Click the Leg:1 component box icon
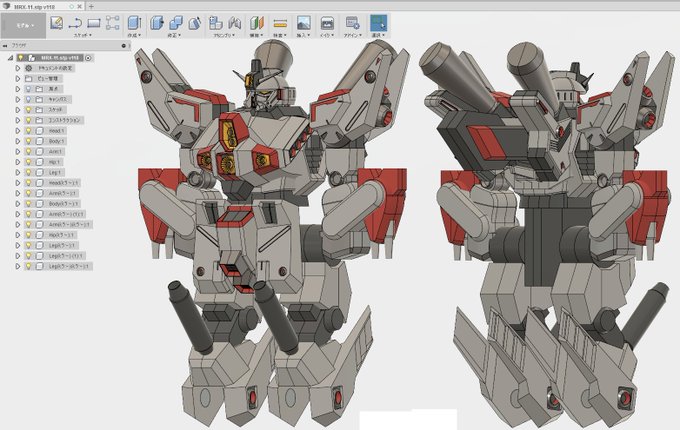The width and height of the screenshot is (680, 430). click(x=39, y=172)
